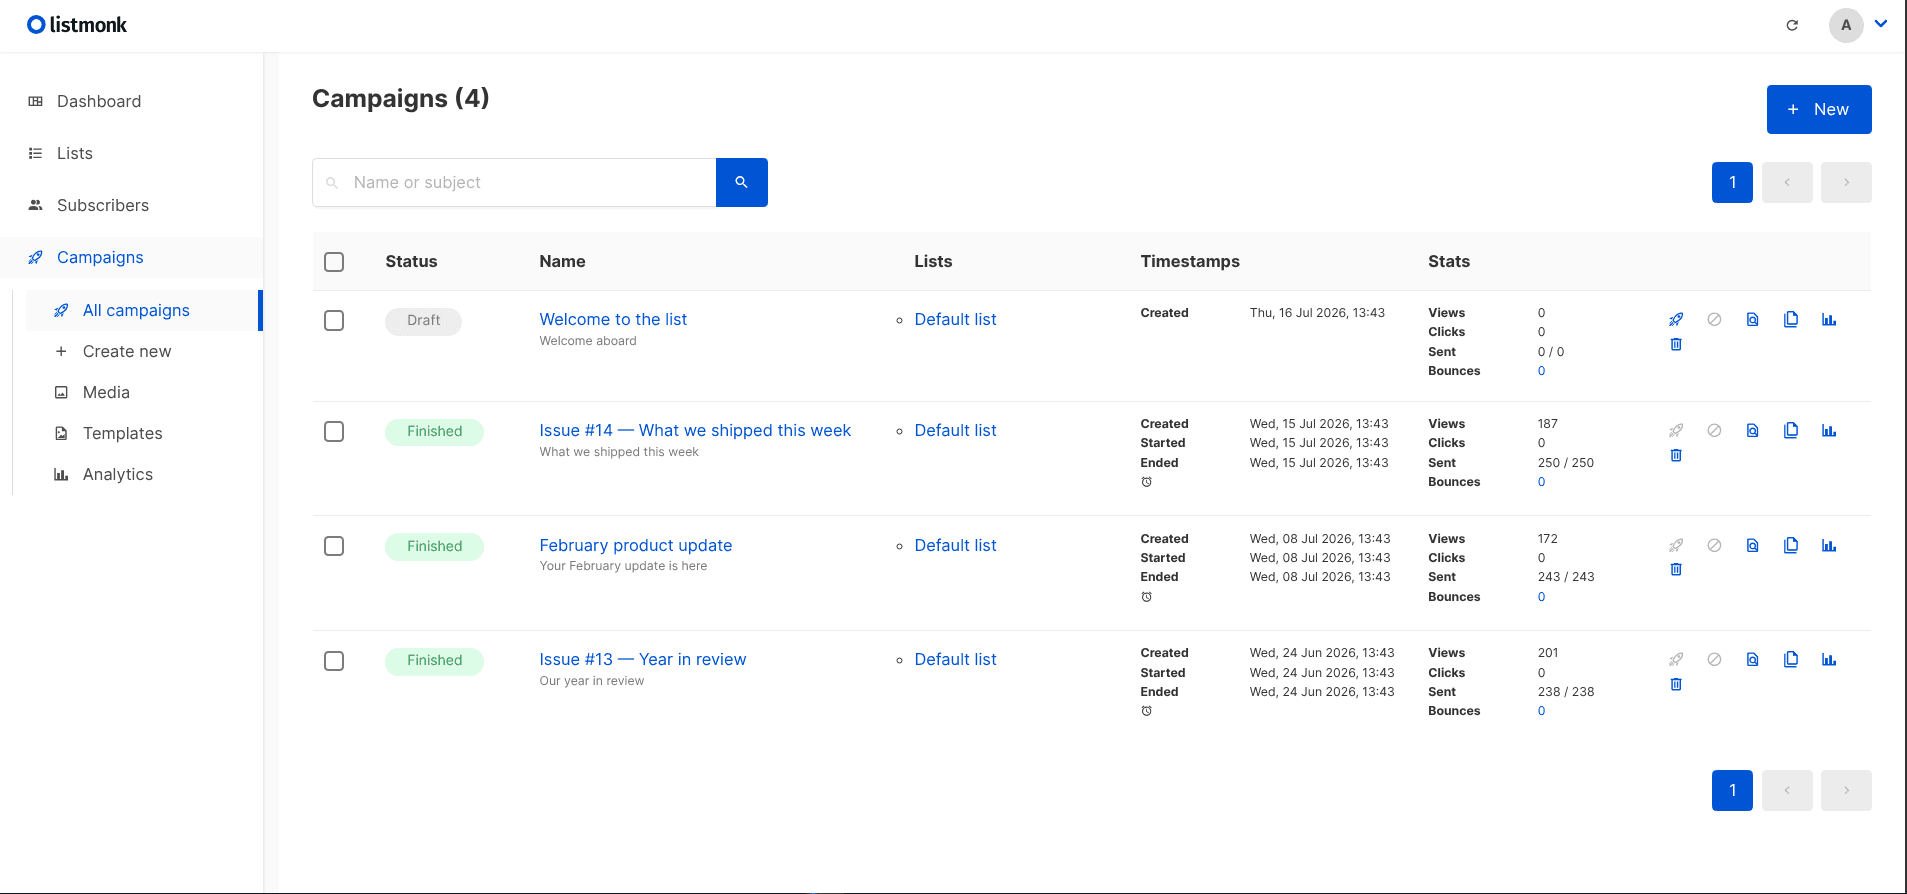The width and height of the screenshot is (1907, 894).
Task: Delete the Issue #13 campaign
Action: pos(1676,684)
